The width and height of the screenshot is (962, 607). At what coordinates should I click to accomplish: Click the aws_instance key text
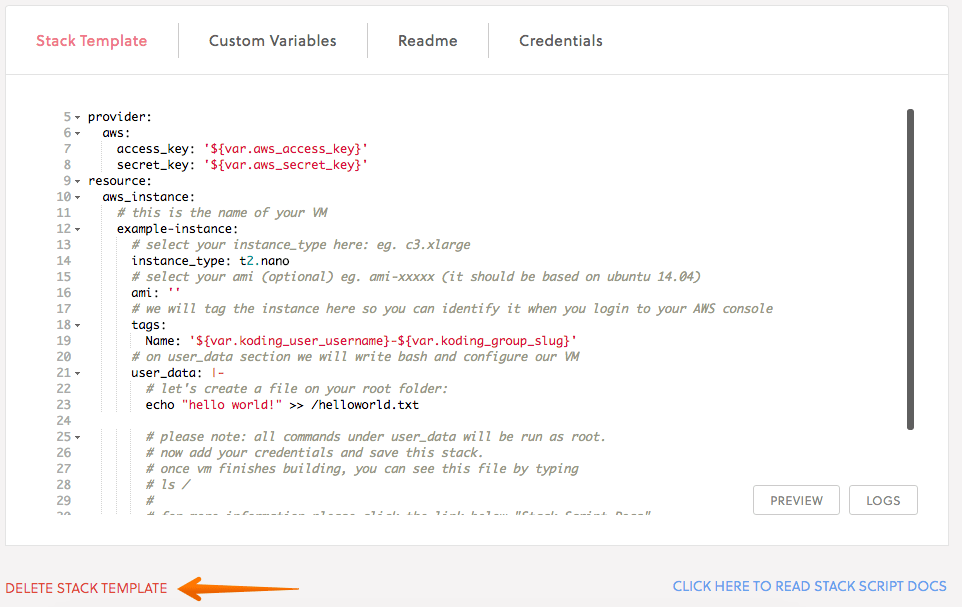click(x=148, y=196)
